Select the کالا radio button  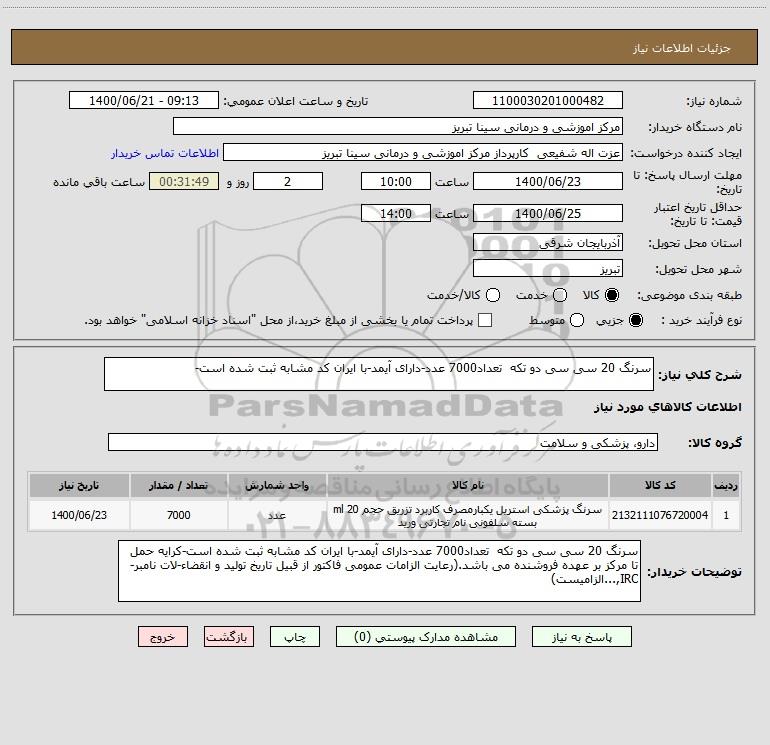coord(612,295)
